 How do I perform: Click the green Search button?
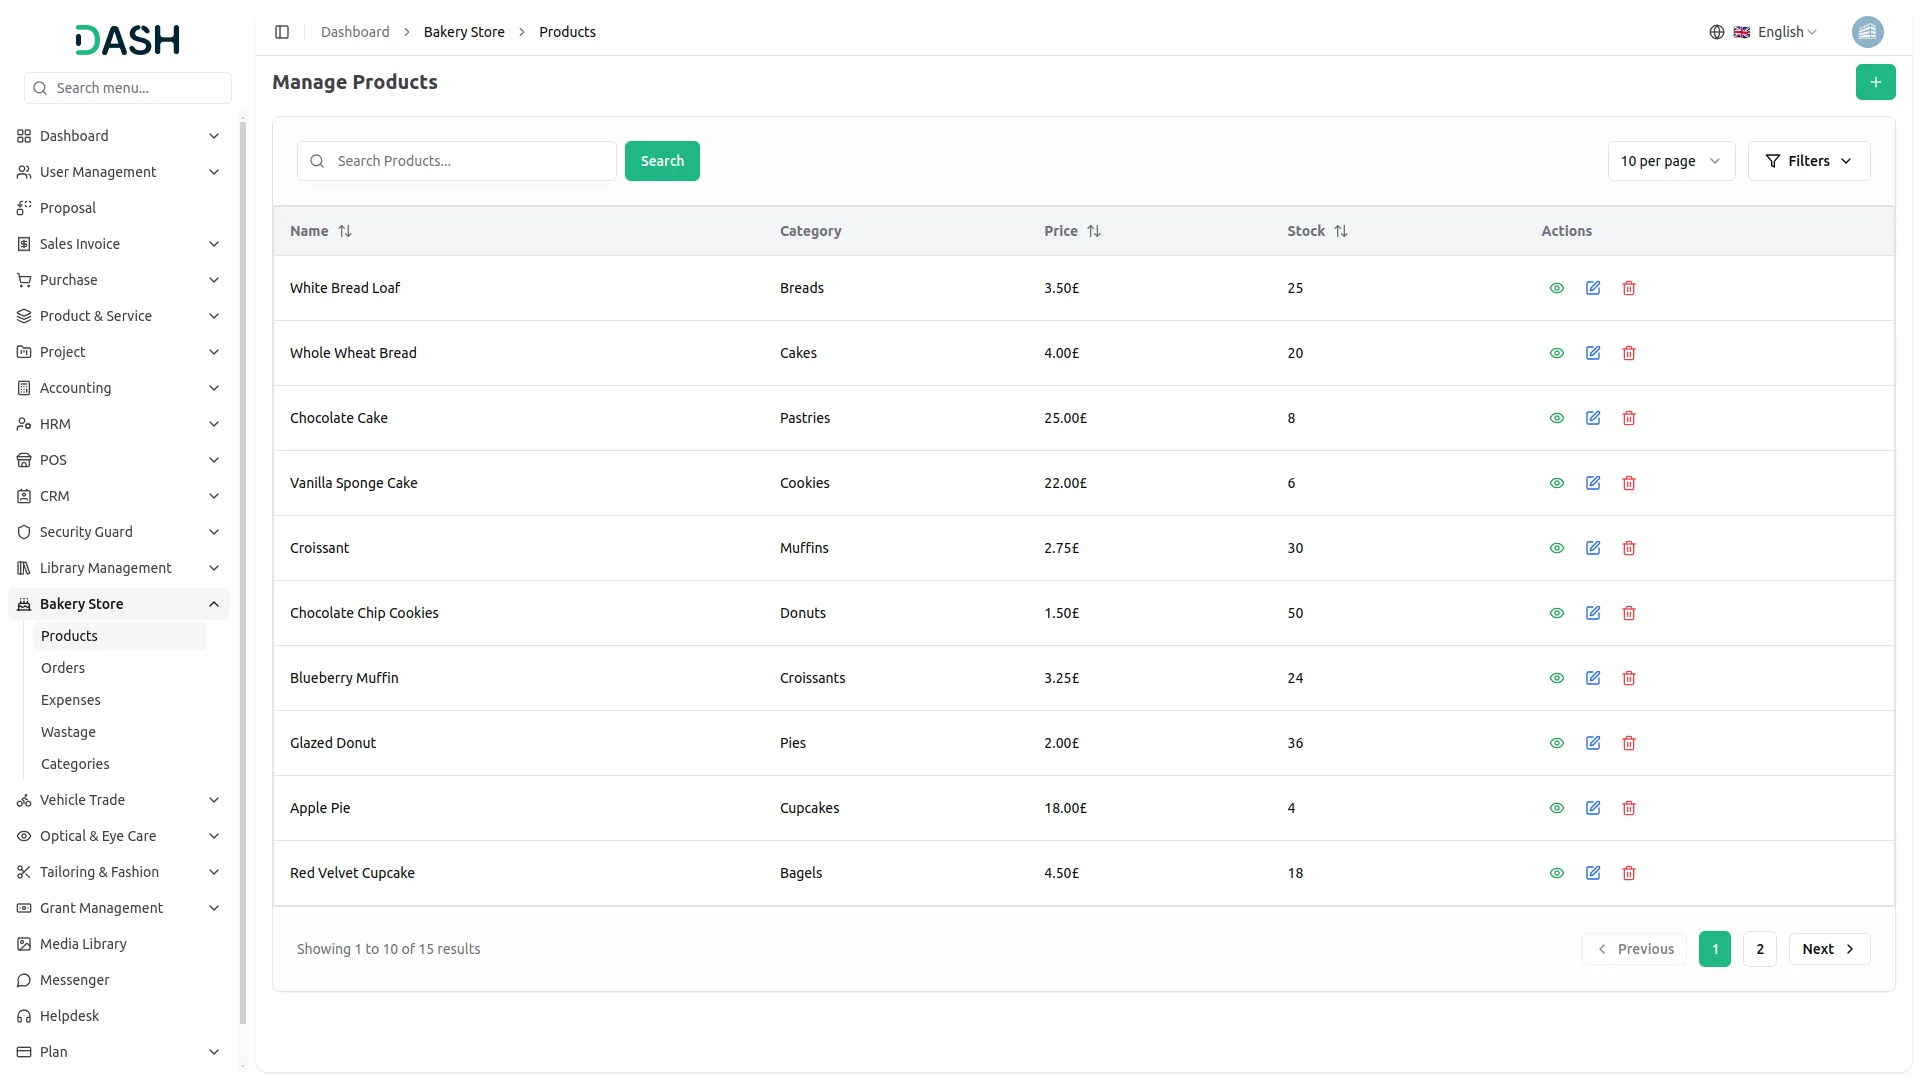tap(662, 161)
